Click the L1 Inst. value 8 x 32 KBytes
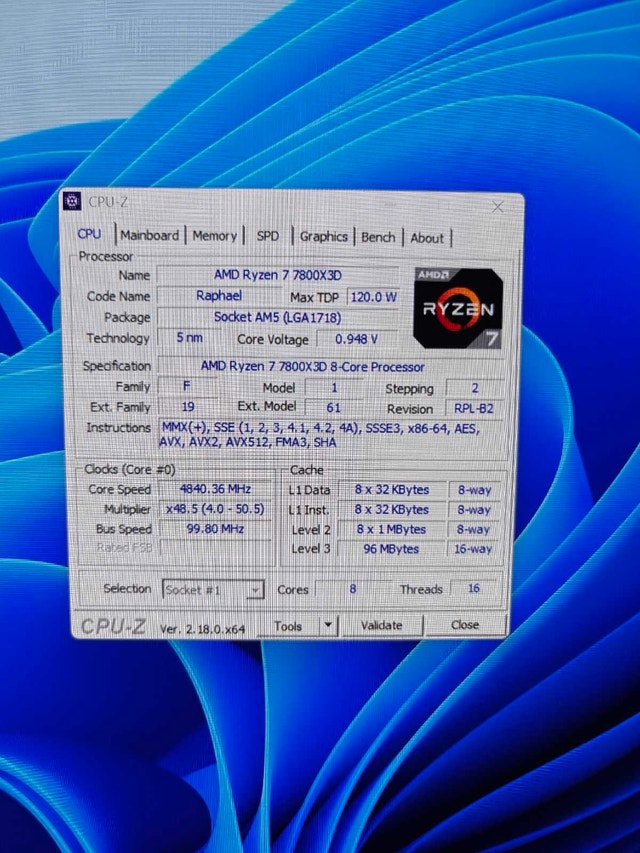This screenshot has height=853, width=640. tap(392, 510)
